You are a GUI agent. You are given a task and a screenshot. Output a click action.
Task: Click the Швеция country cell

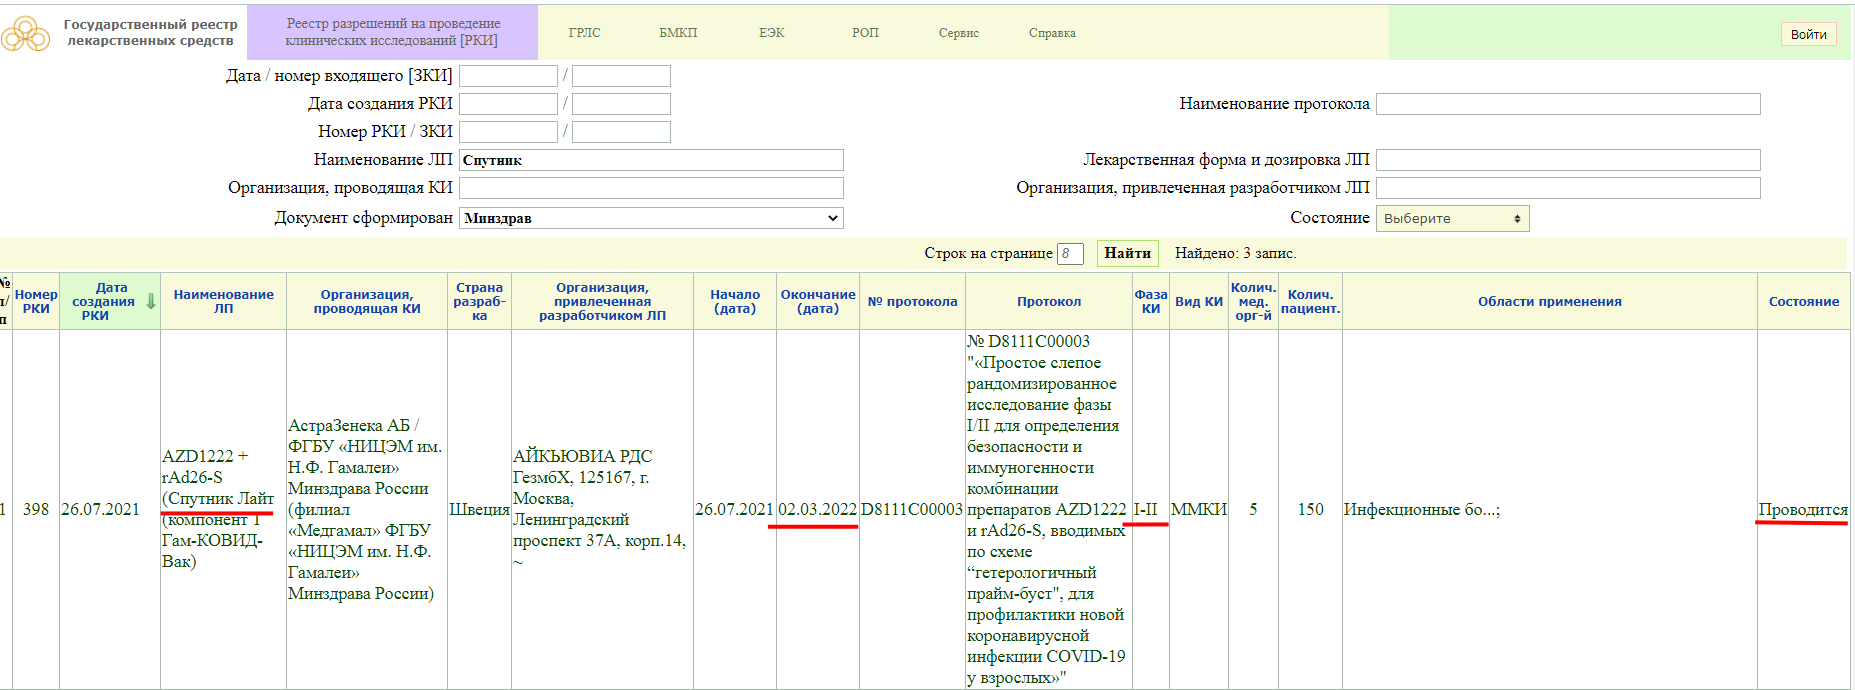479,509
